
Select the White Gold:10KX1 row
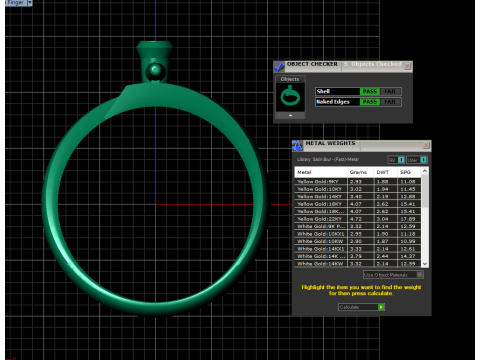pos(358,234)
